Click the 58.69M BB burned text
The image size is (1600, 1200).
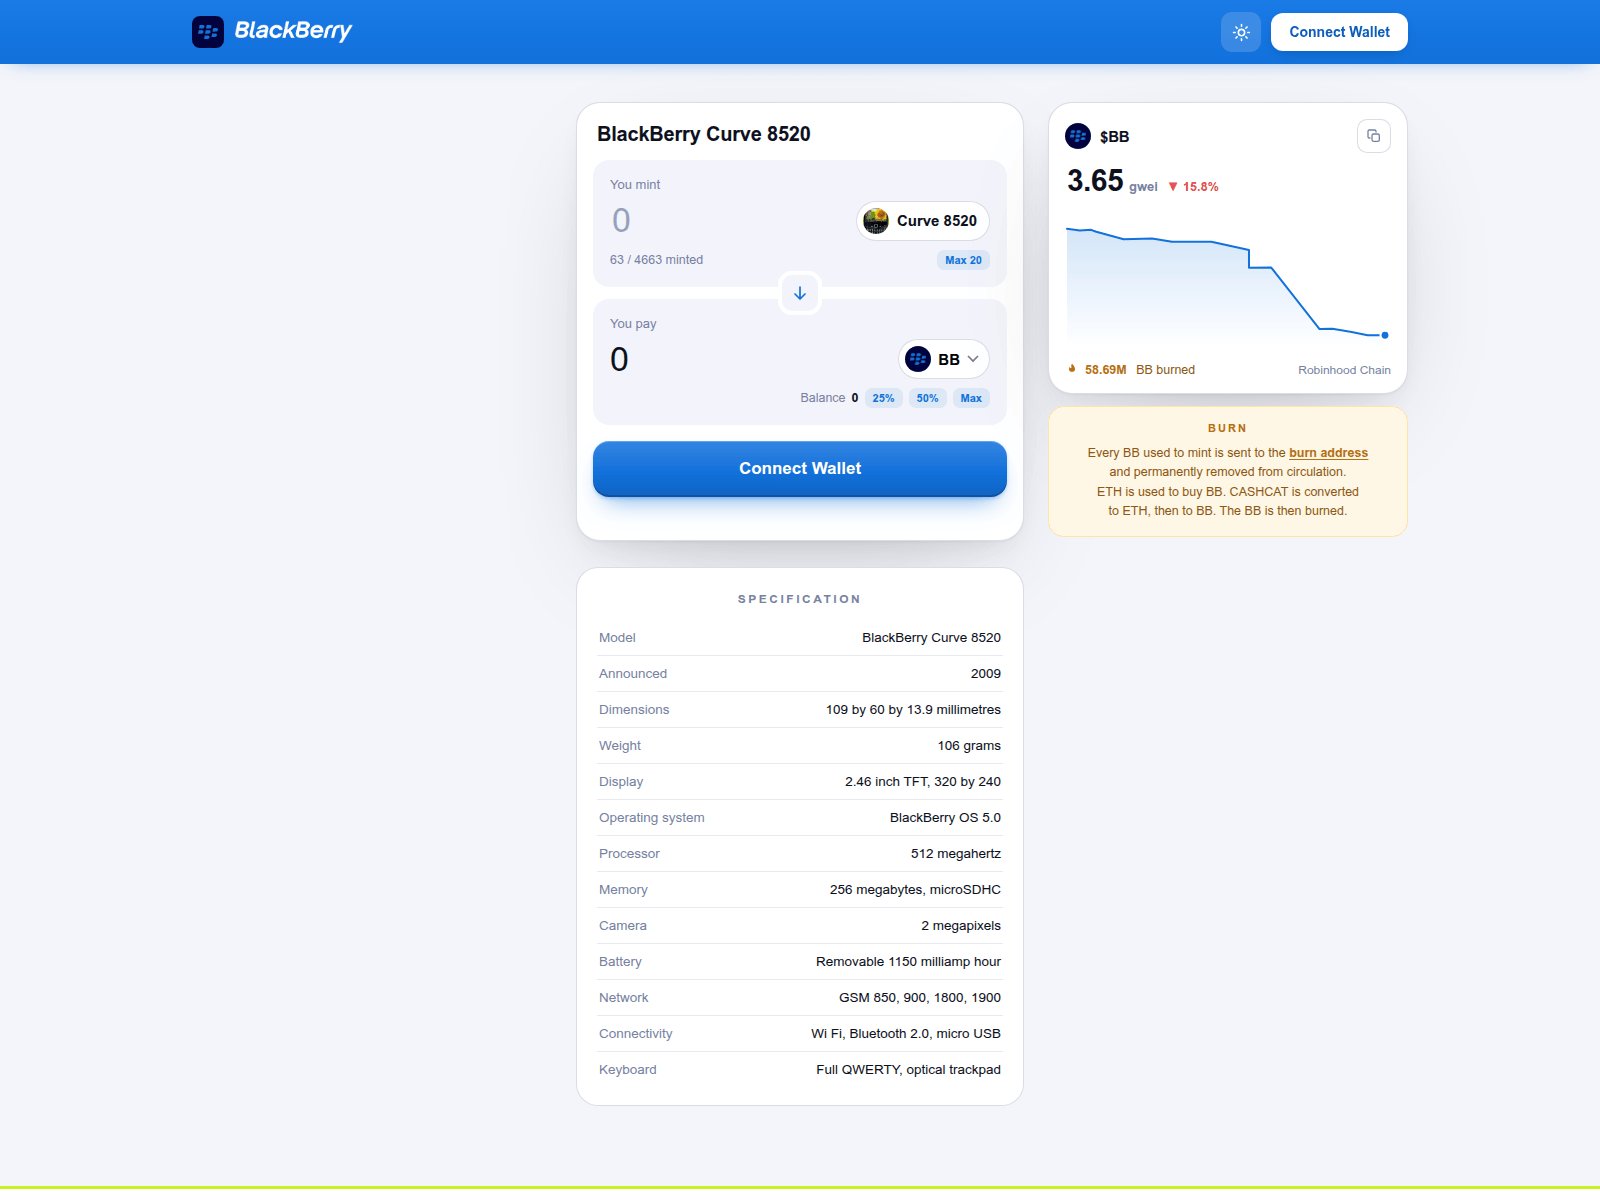[1140, 370]
